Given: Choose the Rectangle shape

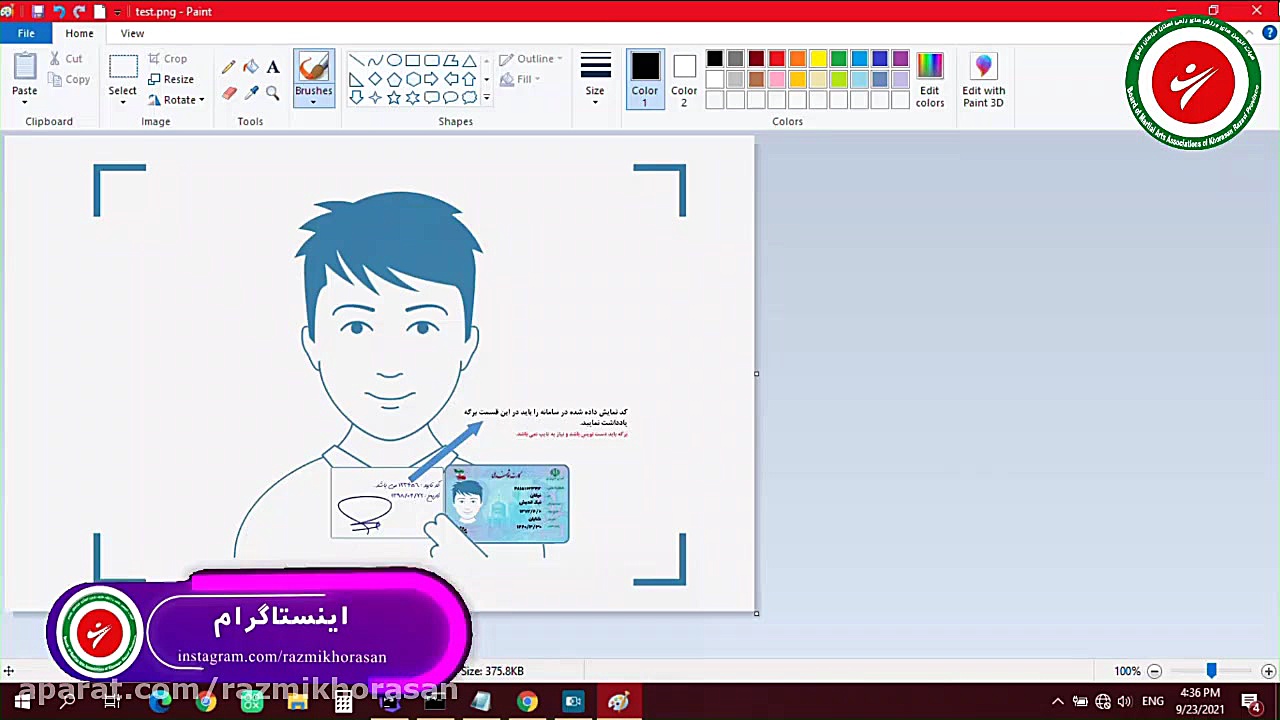Looking at the screenshot, I should click(413, 60).
